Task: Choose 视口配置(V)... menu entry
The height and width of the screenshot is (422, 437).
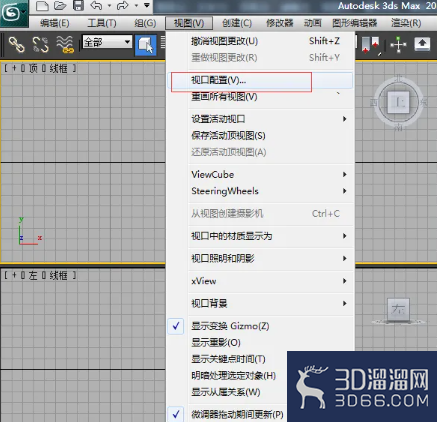Action: pyautogui.click(x=261, y=80)
